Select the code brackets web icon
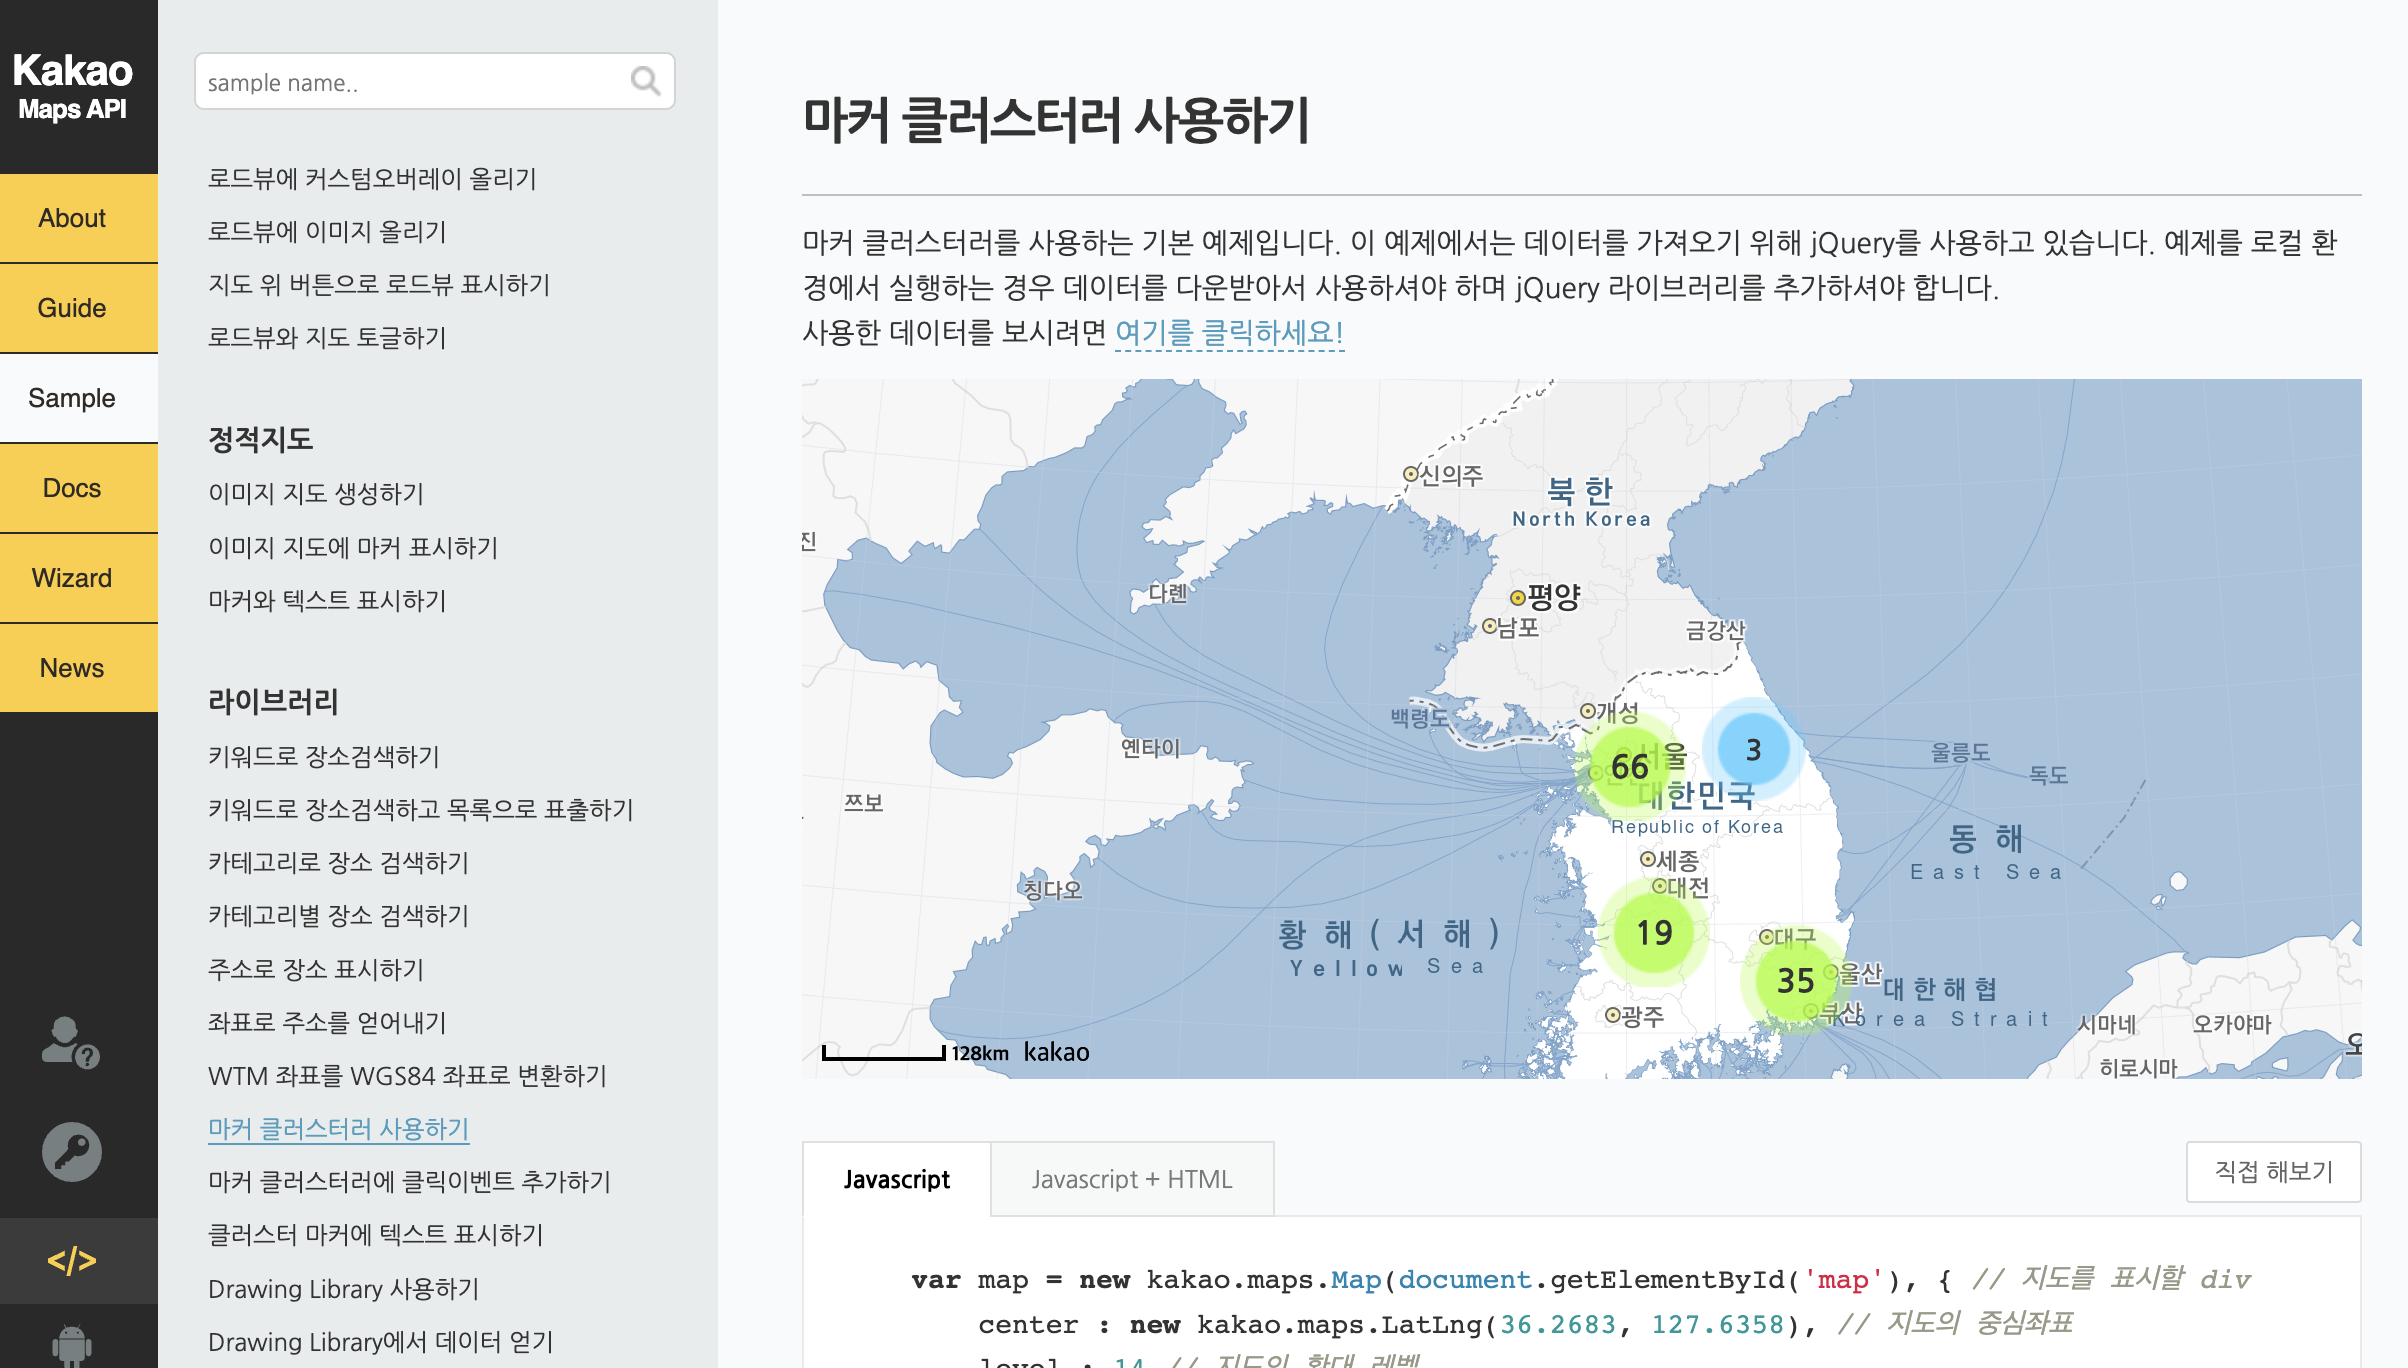This screenshot has height=1368, width=2408. click(71, 1260)
